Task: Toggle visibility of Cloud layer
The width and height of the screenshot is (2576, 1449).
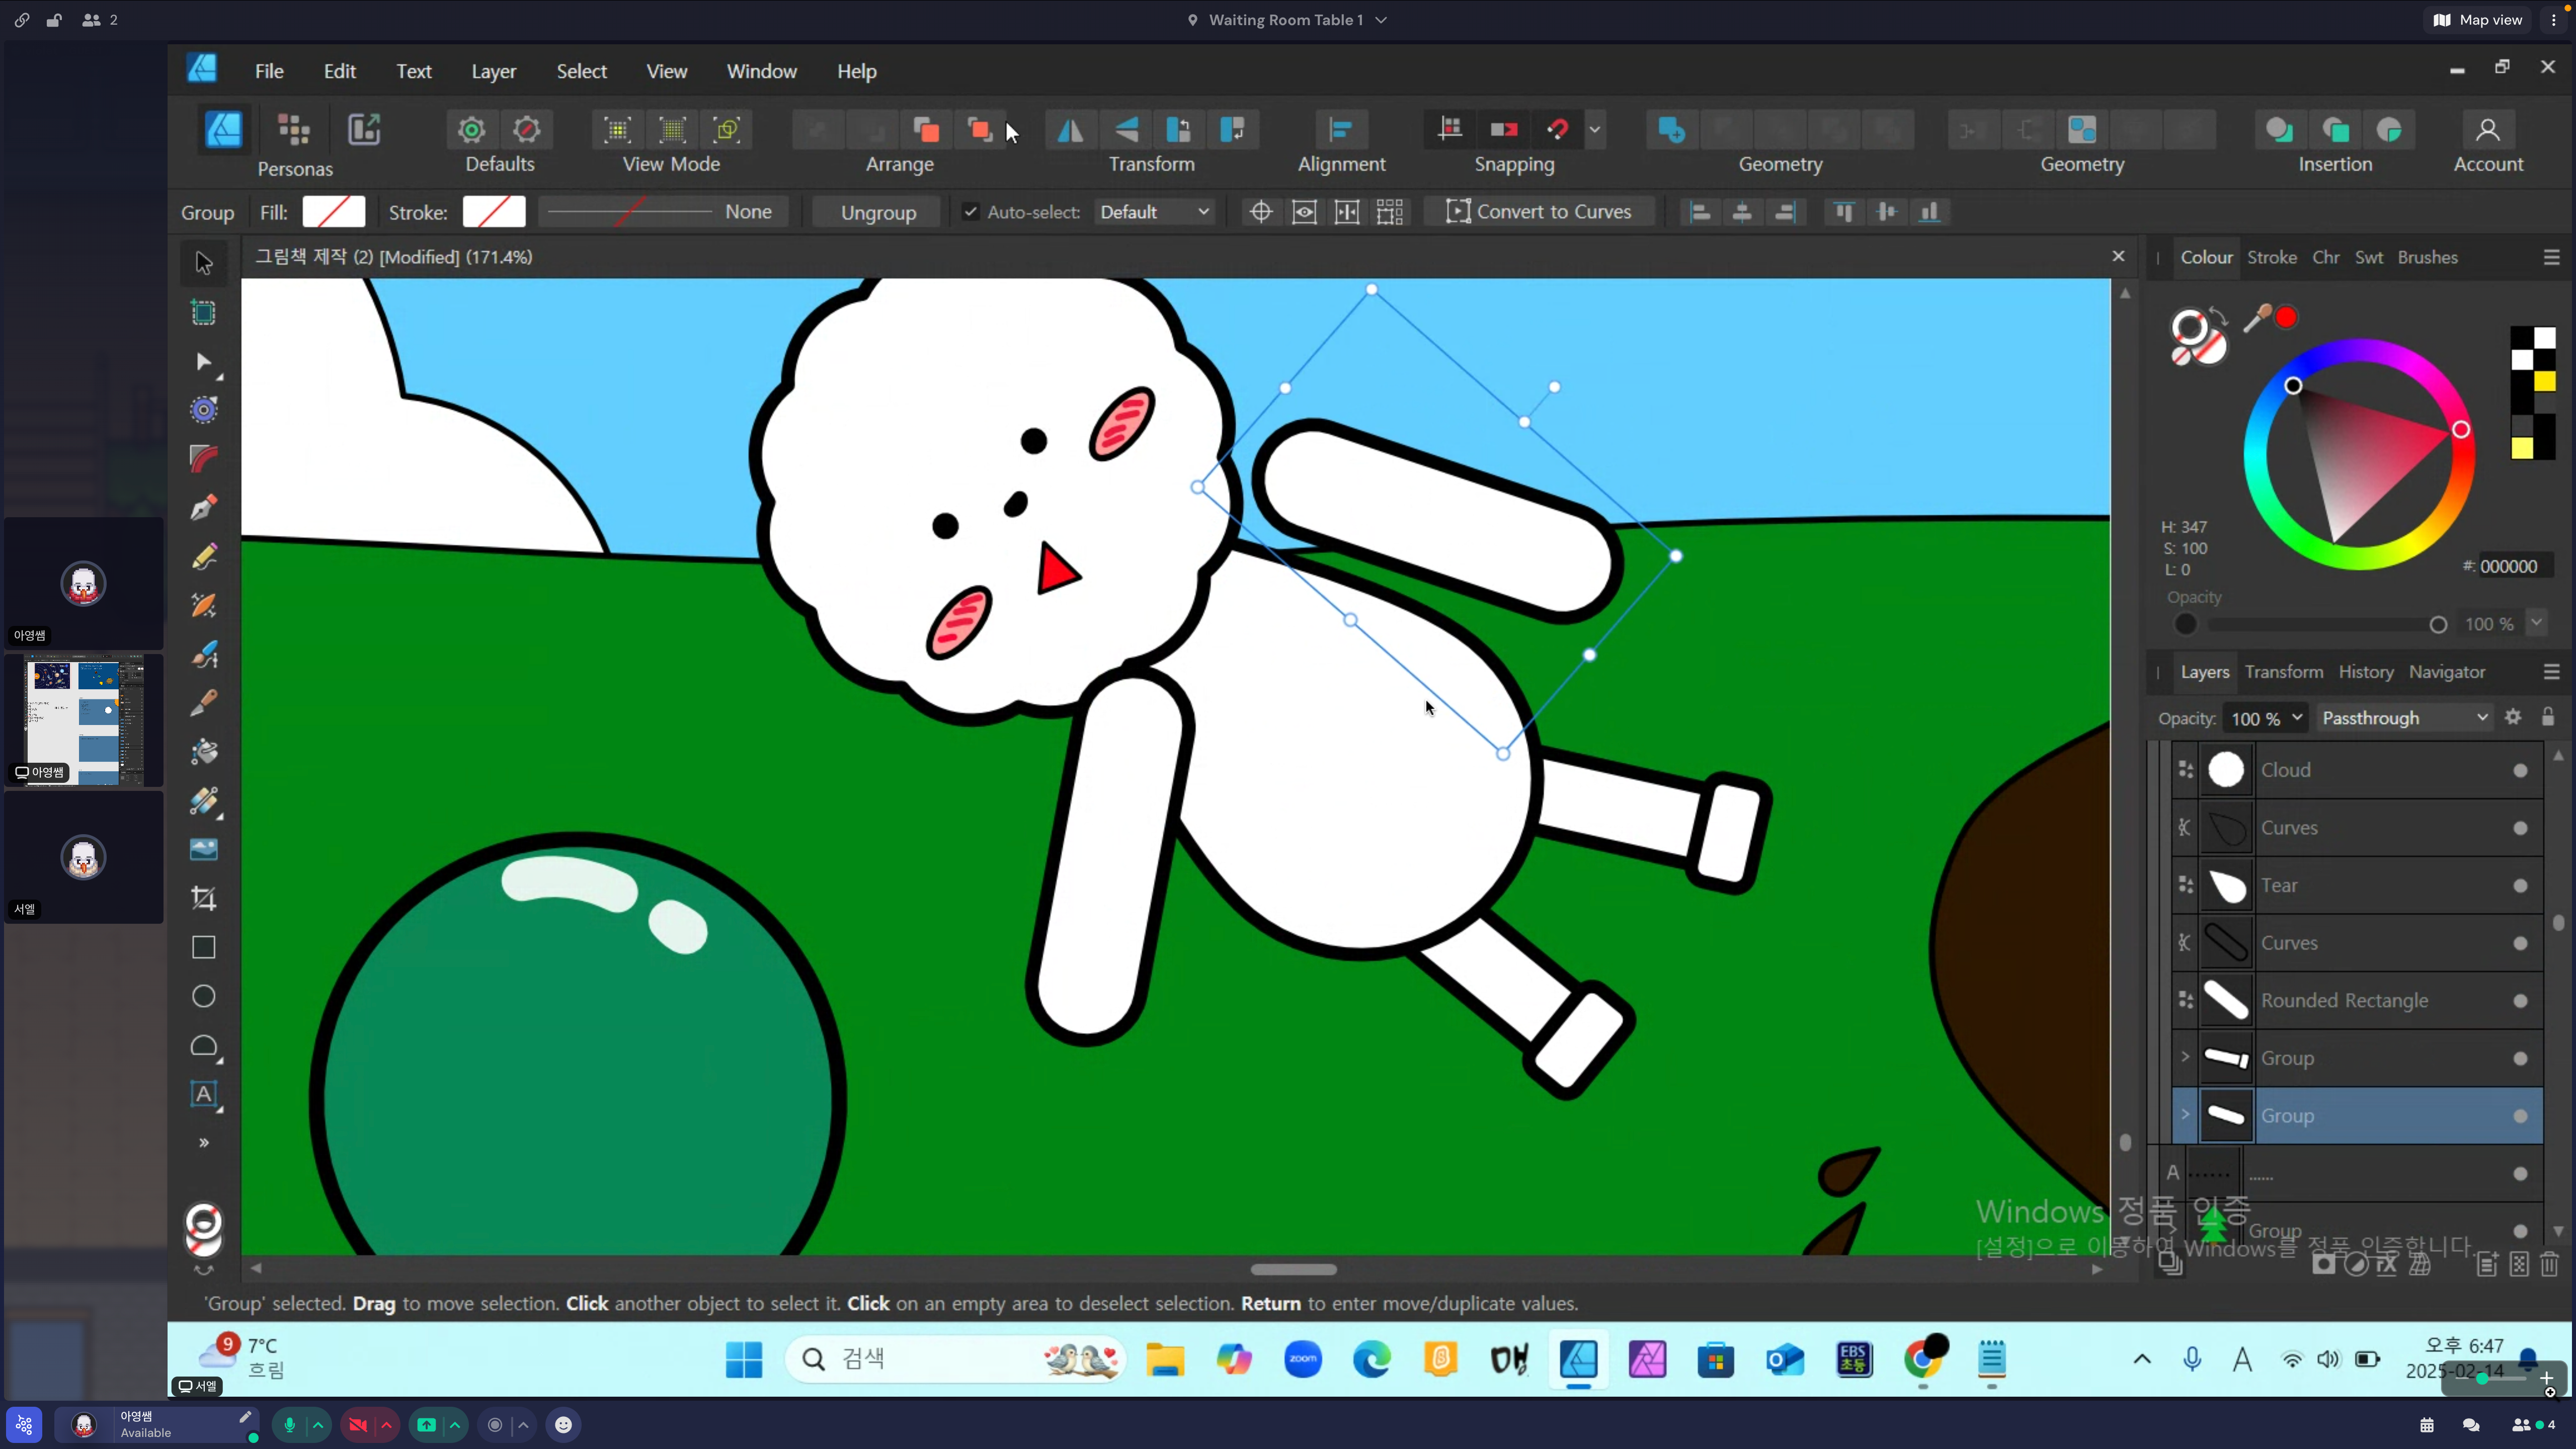Action: point(2520,770)
